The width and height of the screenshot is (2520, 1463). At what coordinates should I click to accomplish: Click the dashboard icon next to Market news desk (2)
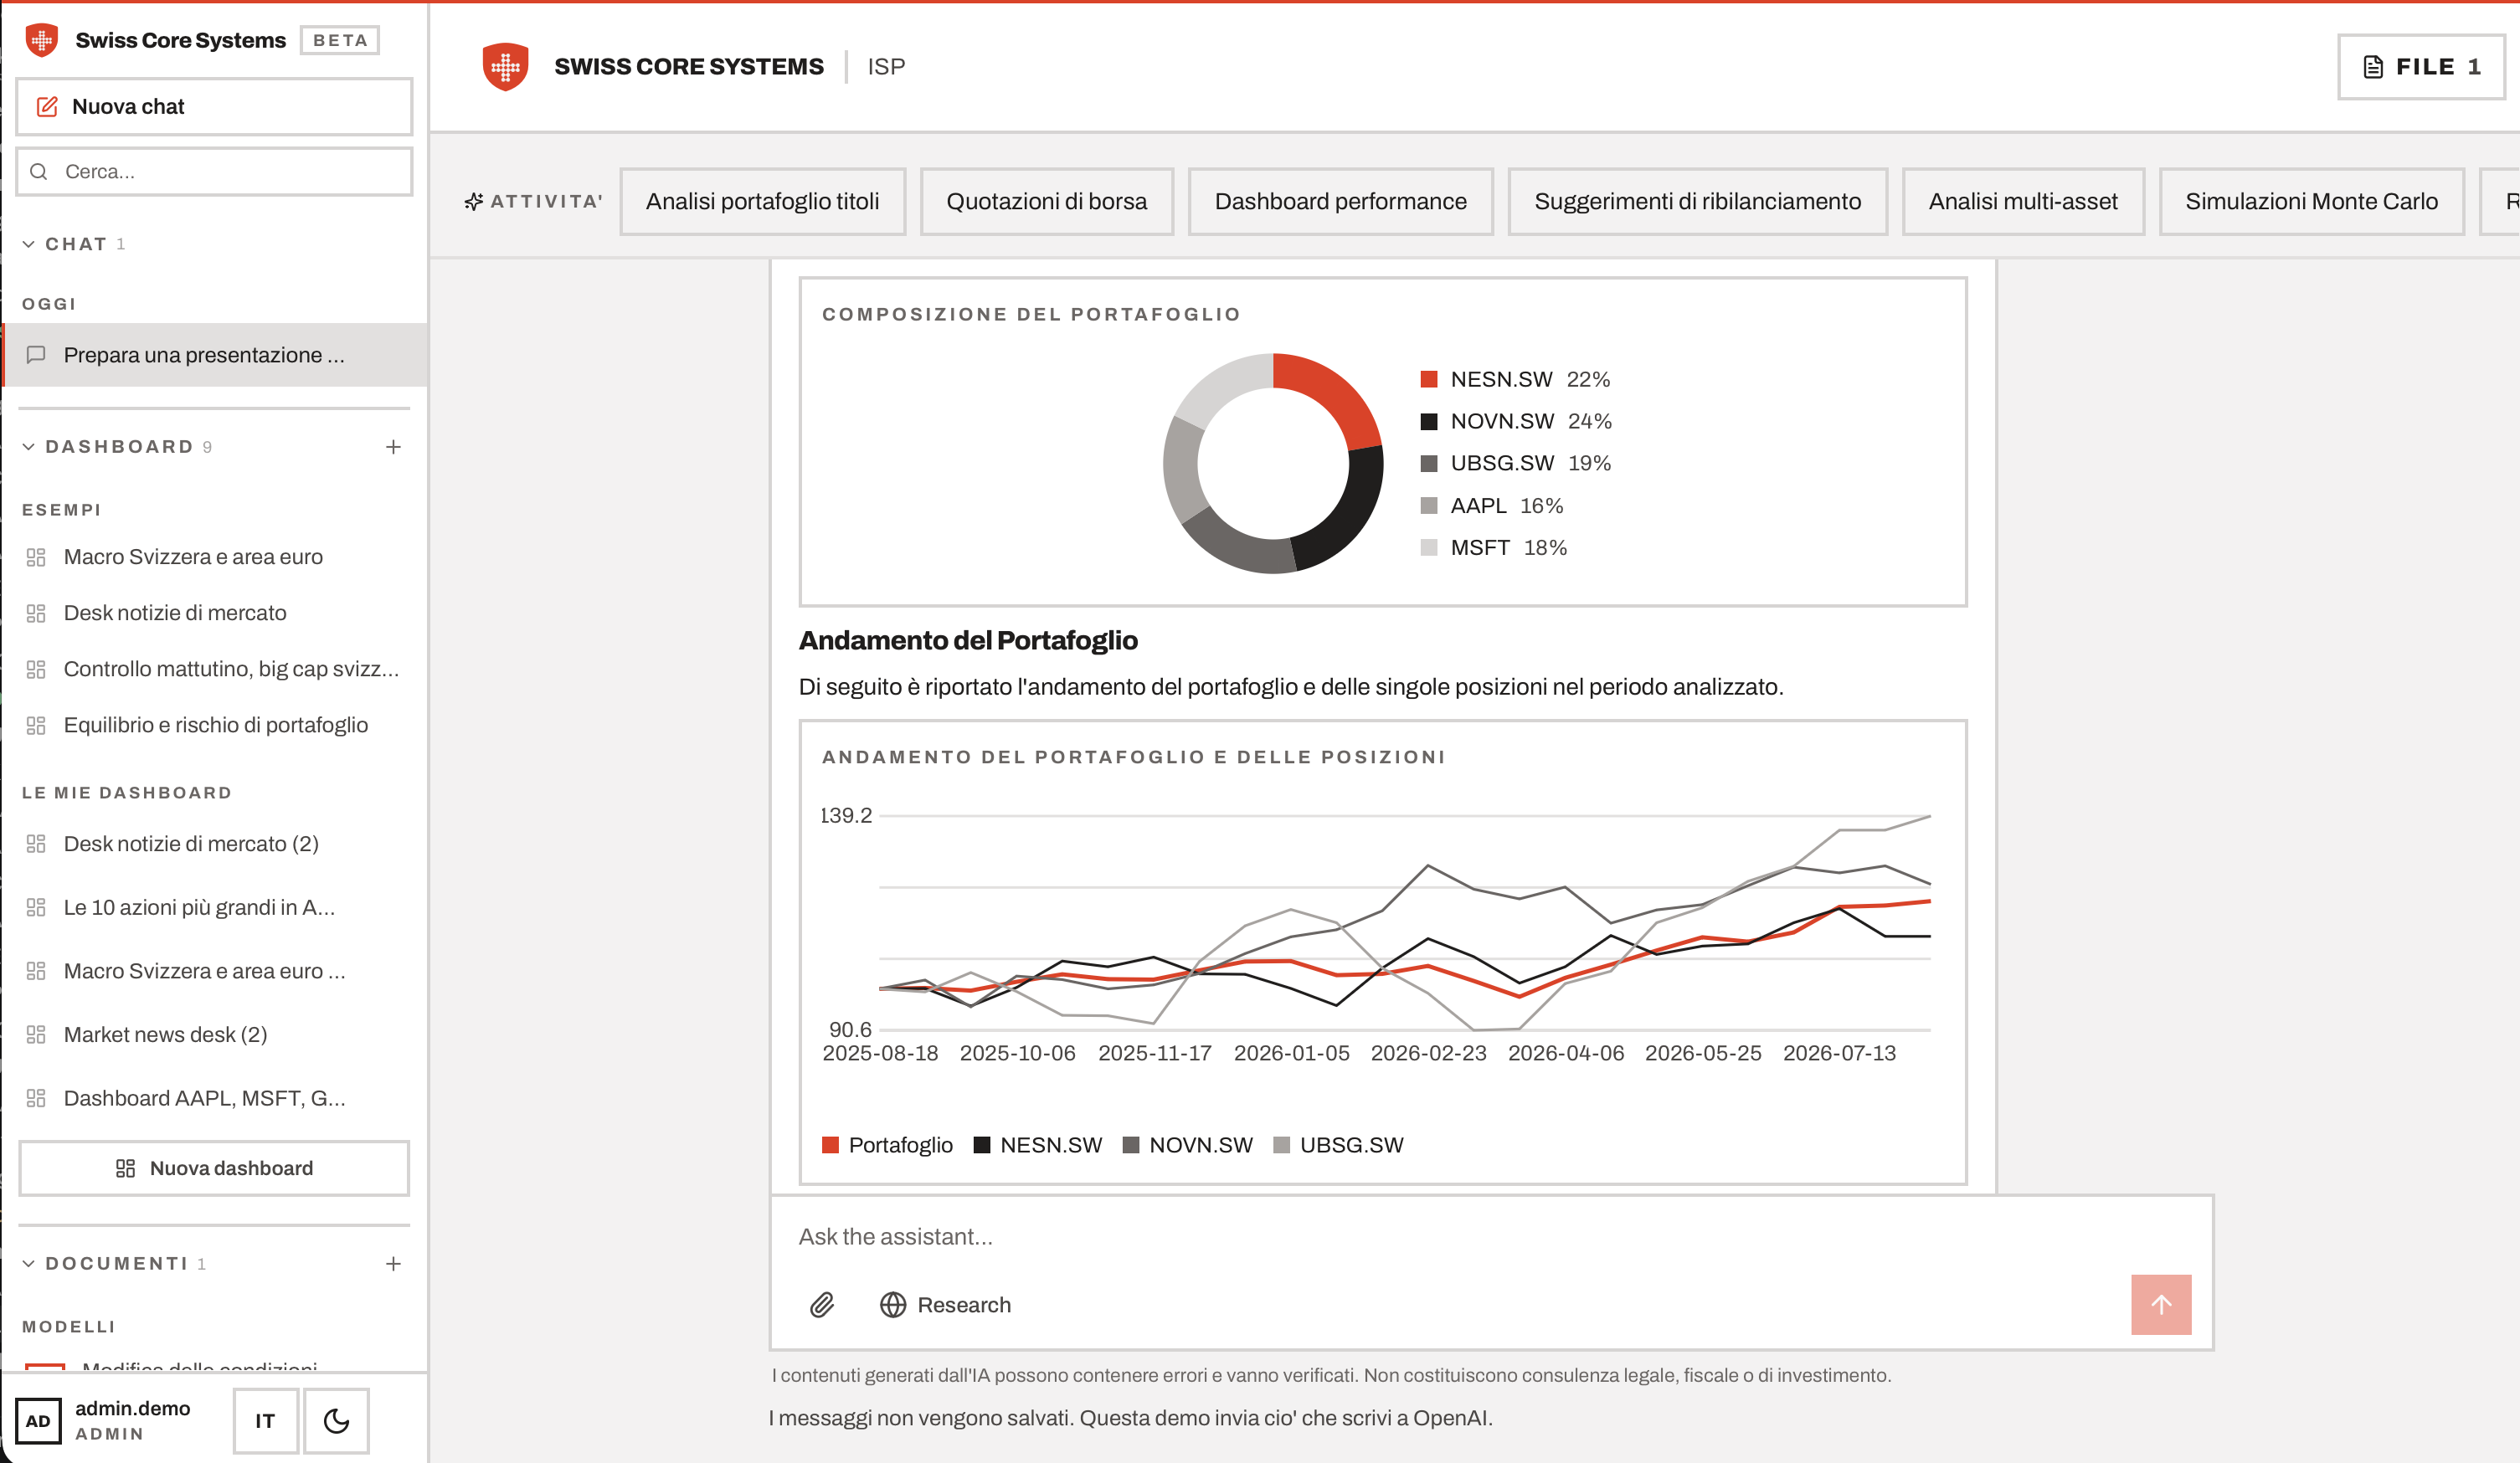pyautogui.click(x=36, y=1035)
